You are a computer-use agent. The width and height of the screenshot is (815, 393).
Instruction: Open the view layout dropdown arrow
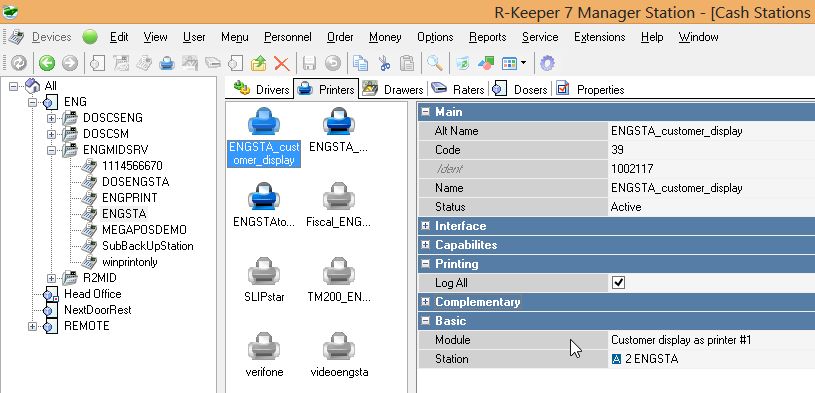point(523,63)
